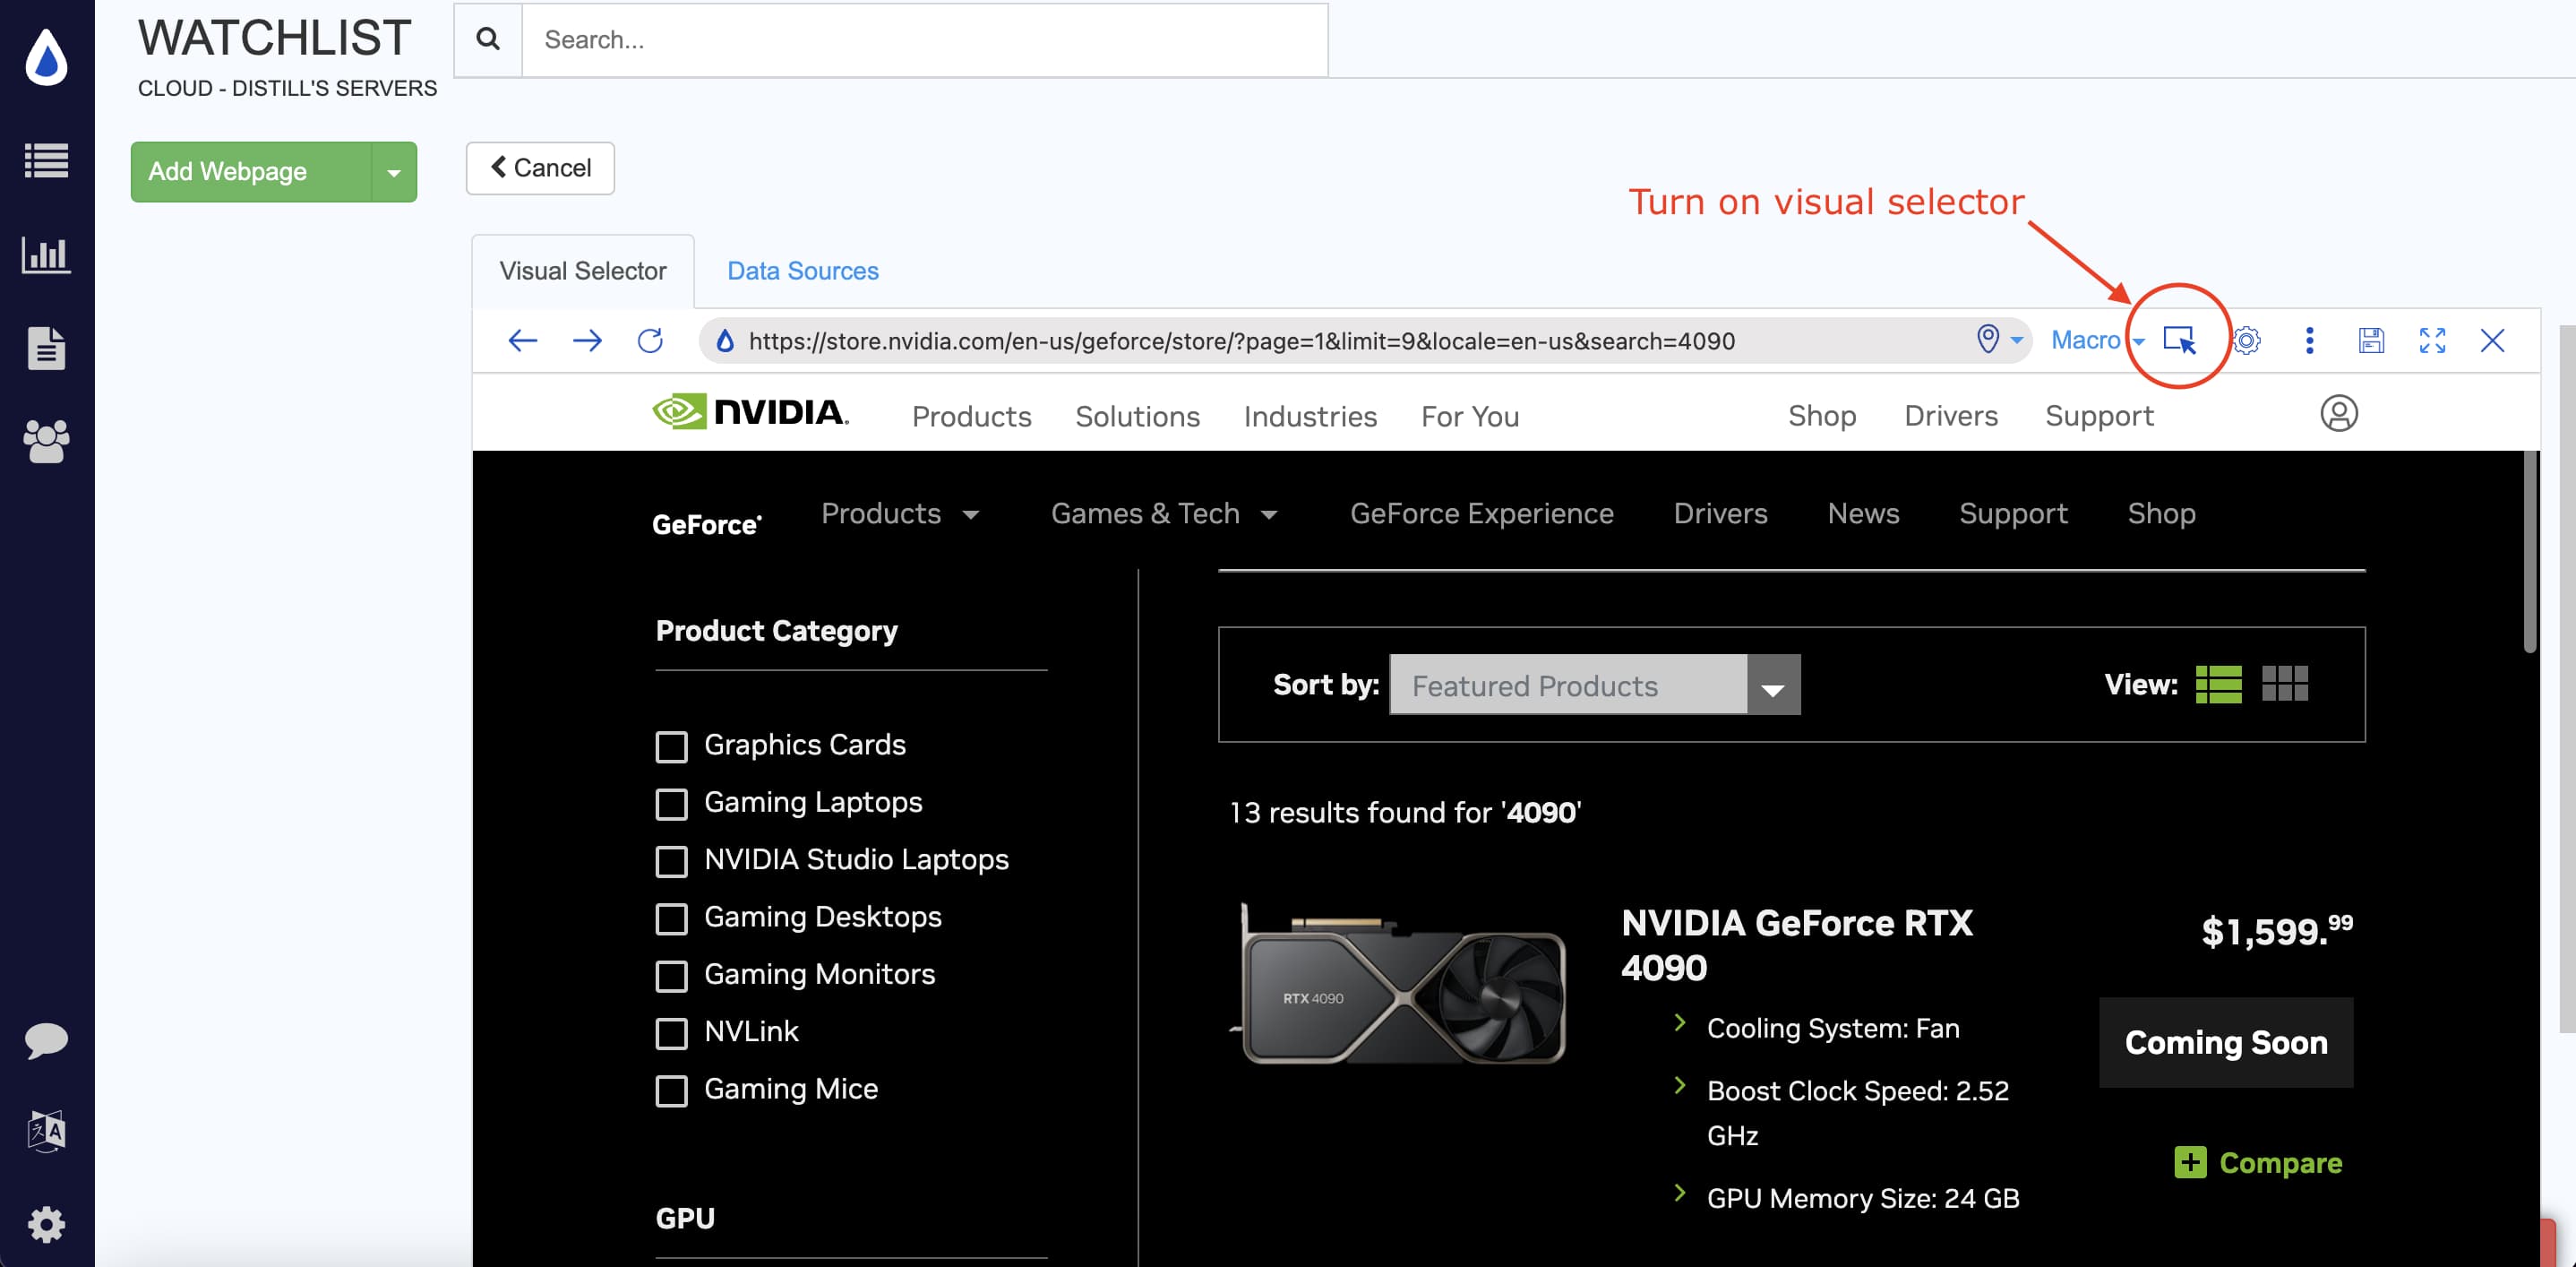
Task: Check the NVIDIA Studio Laptops filter
Action: point(671,861)
